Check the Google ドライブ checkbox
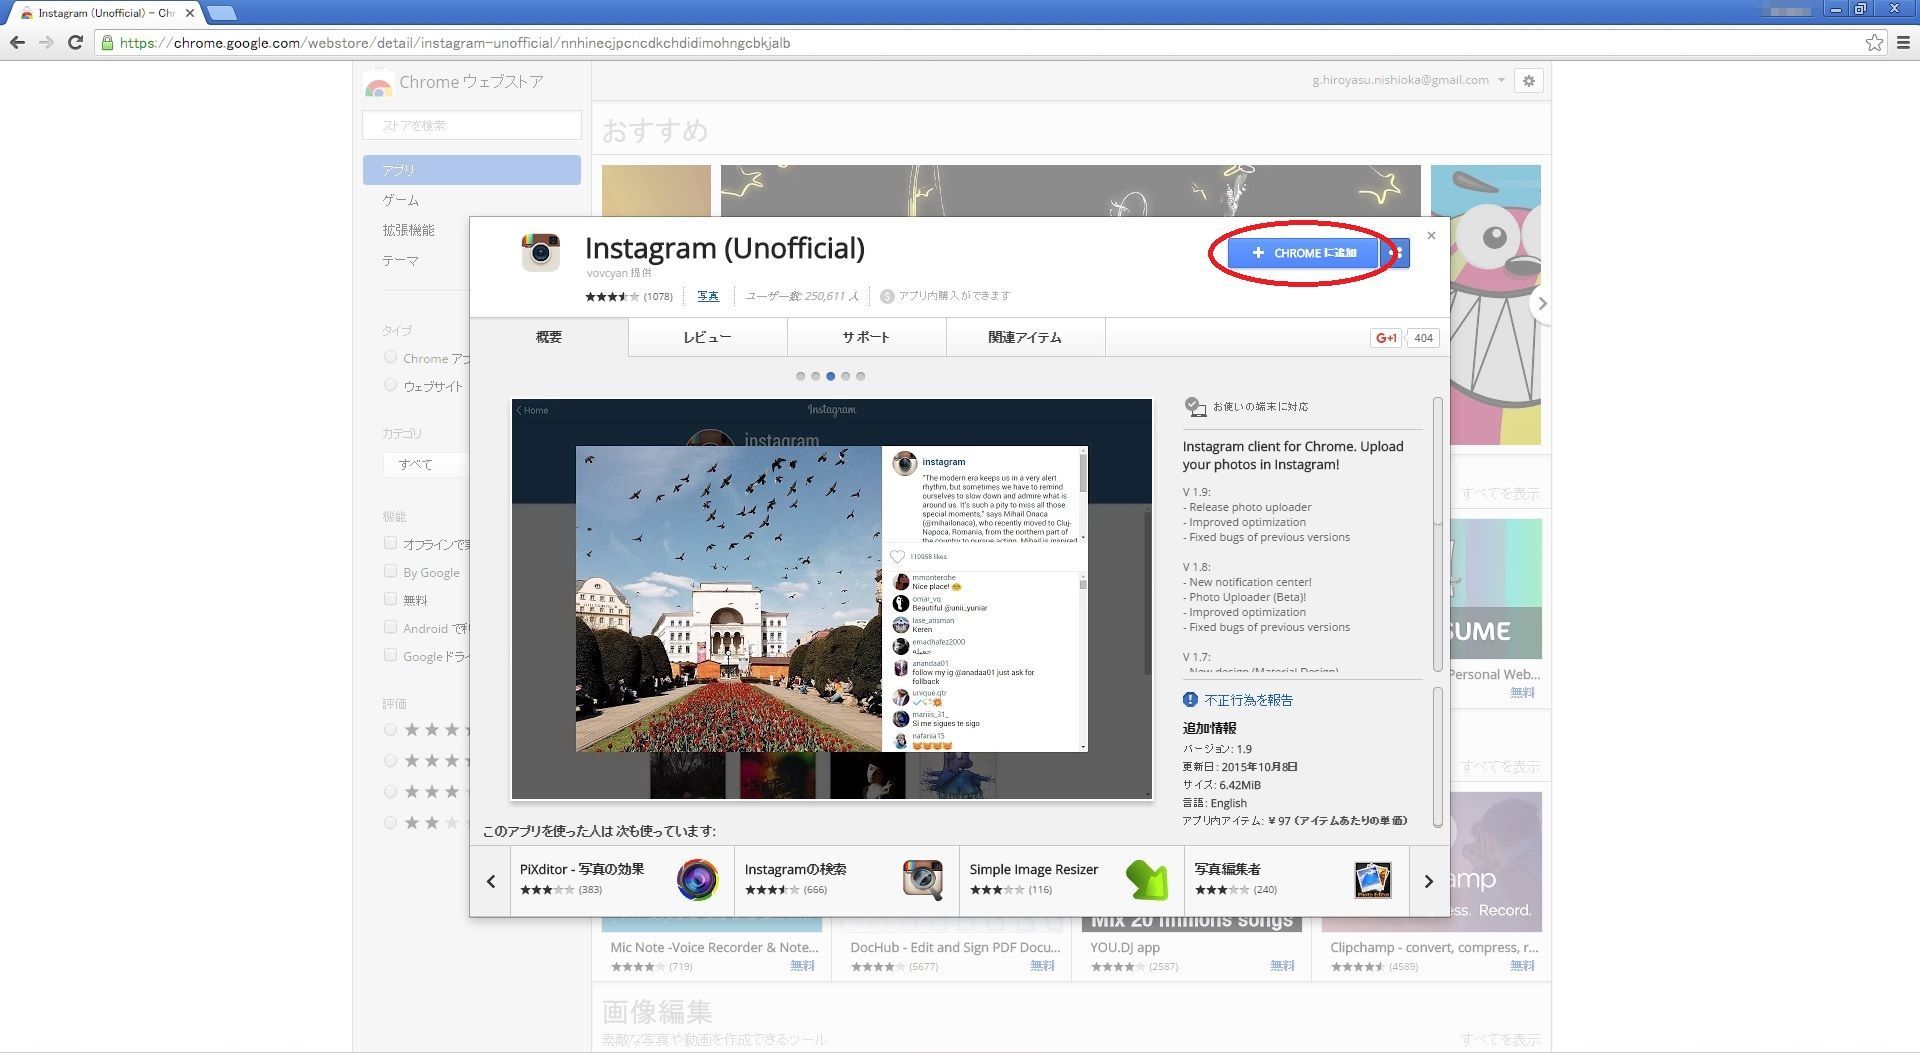Screen dimensions: 1920x1053 (390, 655)
